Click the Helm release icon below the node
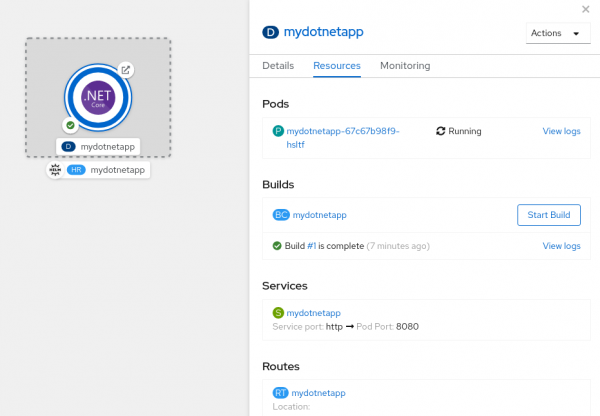This screenshot has height=416, width=600. point(56,170)
